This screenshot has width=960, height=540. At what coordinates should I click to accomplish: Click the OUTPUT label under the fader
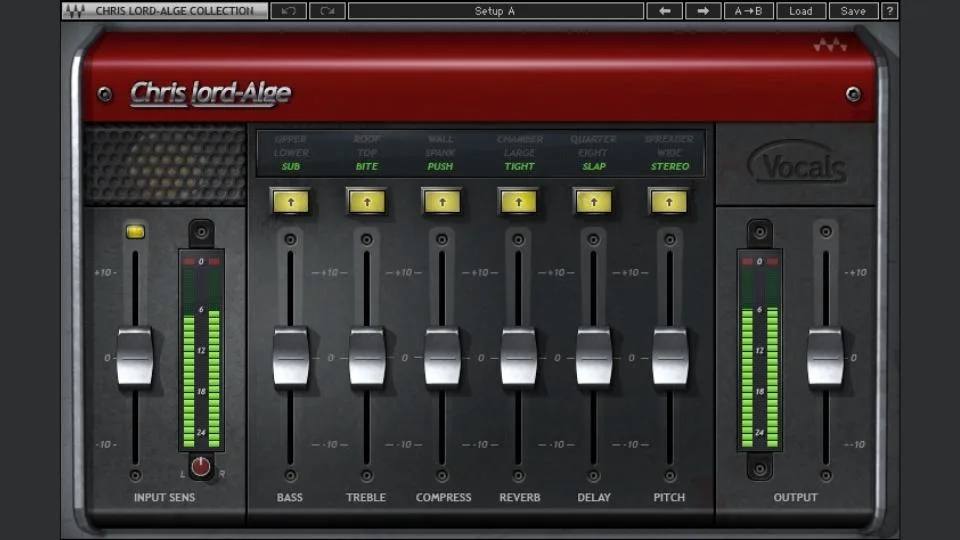click(x=795, y=497)
